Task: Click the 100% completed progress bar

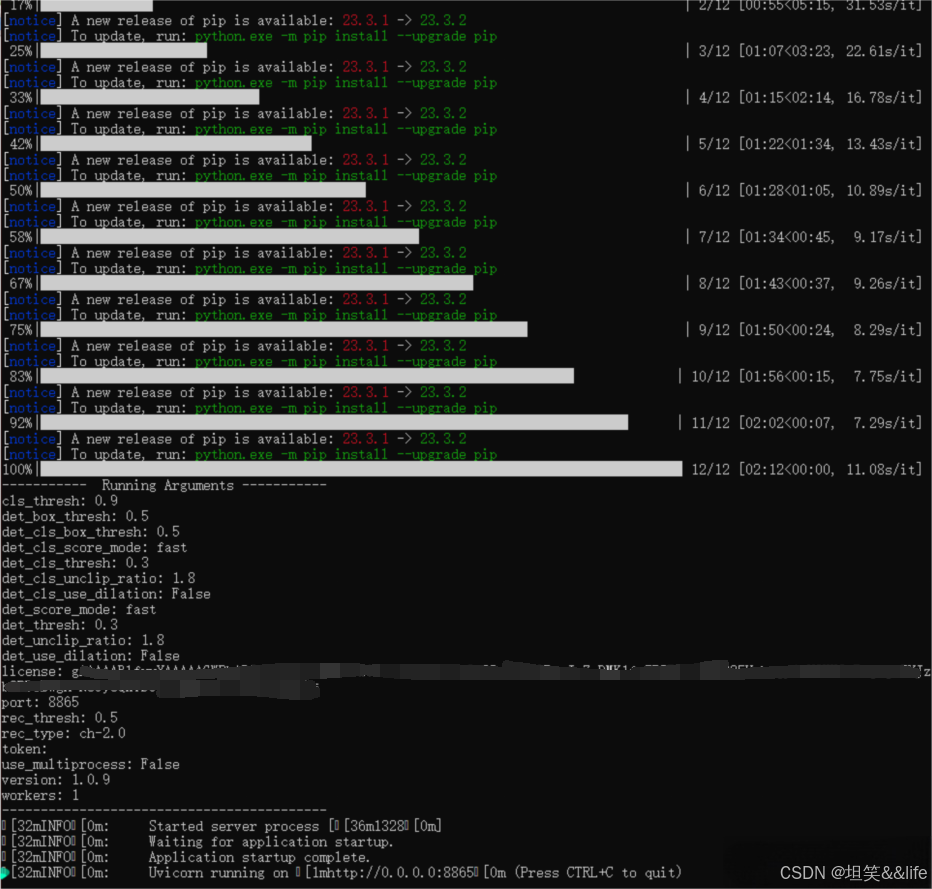Action: pos(361,469)
